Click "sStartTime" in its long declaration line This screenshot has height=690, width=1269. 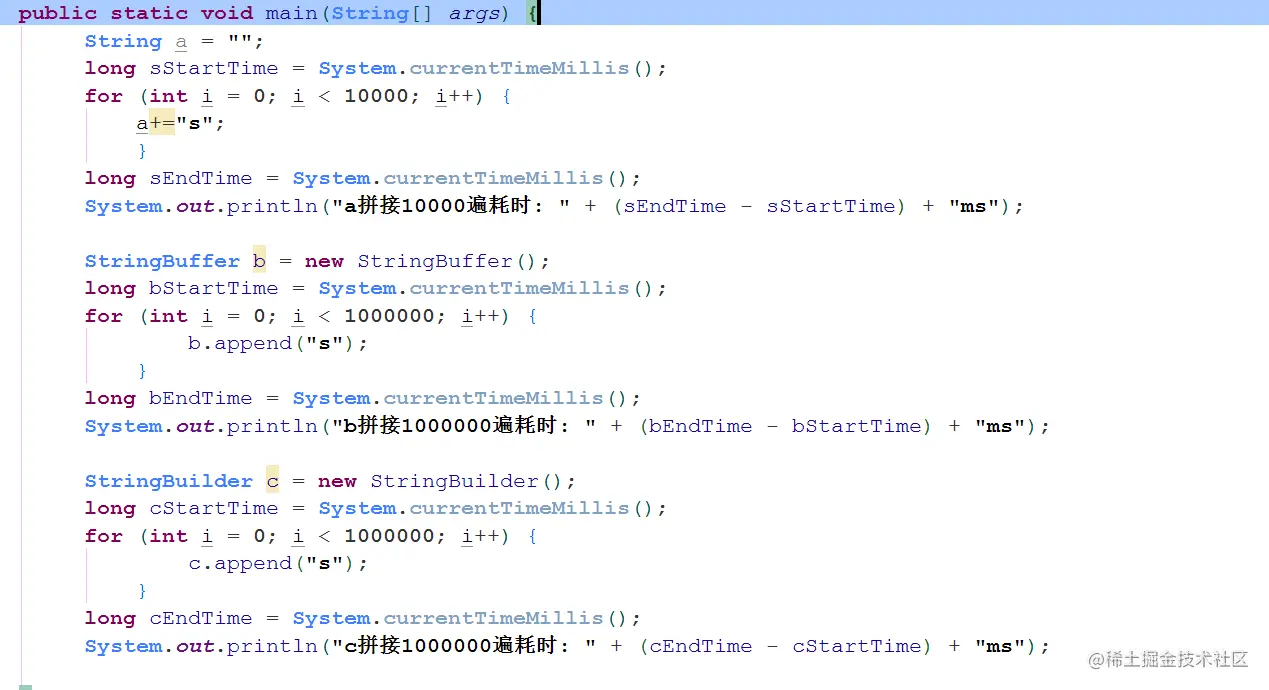tap(214, 68)
